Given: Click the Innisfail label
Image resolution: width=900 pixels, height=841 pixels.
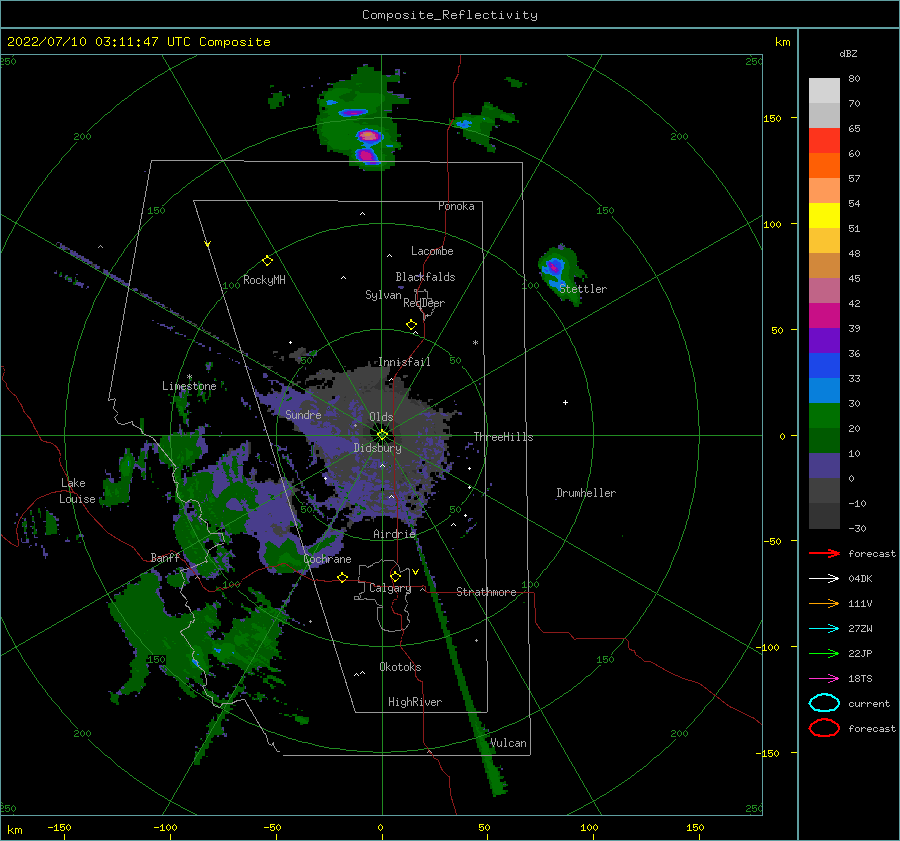Looking at the screenshot, I should coord(404,362).
